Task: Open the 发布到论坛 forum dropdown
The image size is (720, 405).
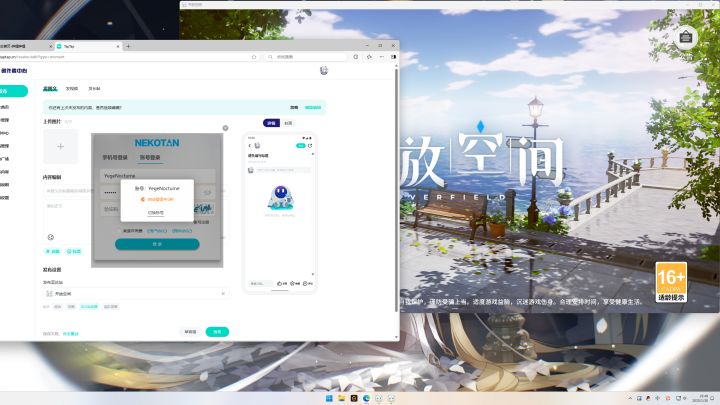Action: click(x=136, y=293)
